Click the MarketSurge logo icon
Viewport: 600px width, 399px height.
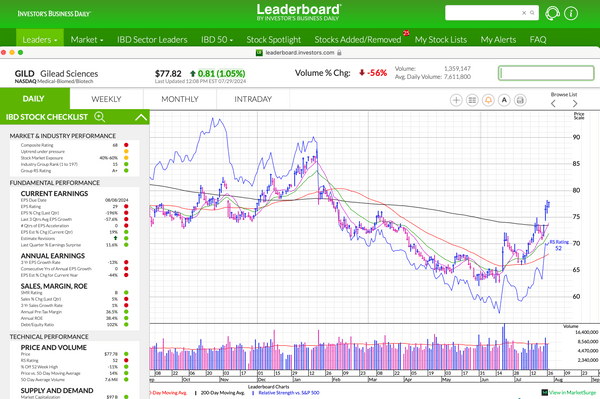(x=545, y=392)
